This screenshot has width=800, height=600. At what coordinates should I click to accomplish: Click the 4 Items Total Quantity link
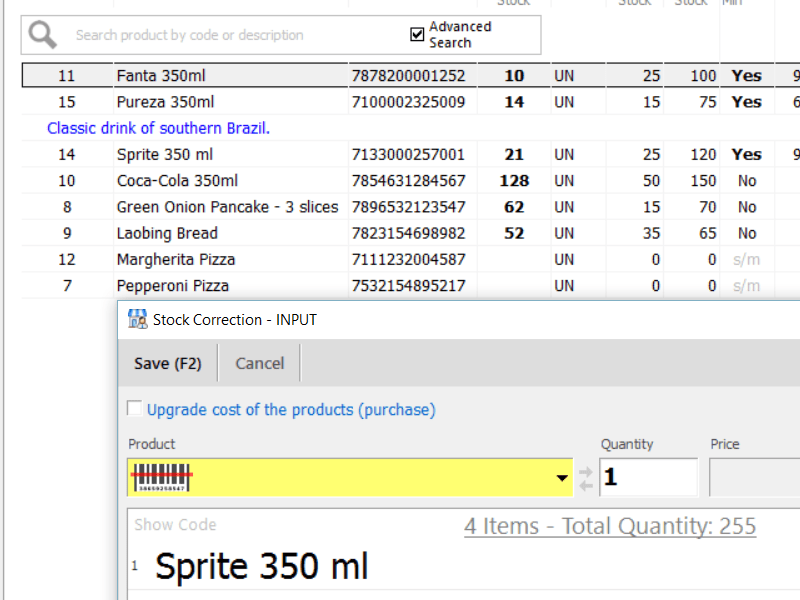tap(609, 526)
